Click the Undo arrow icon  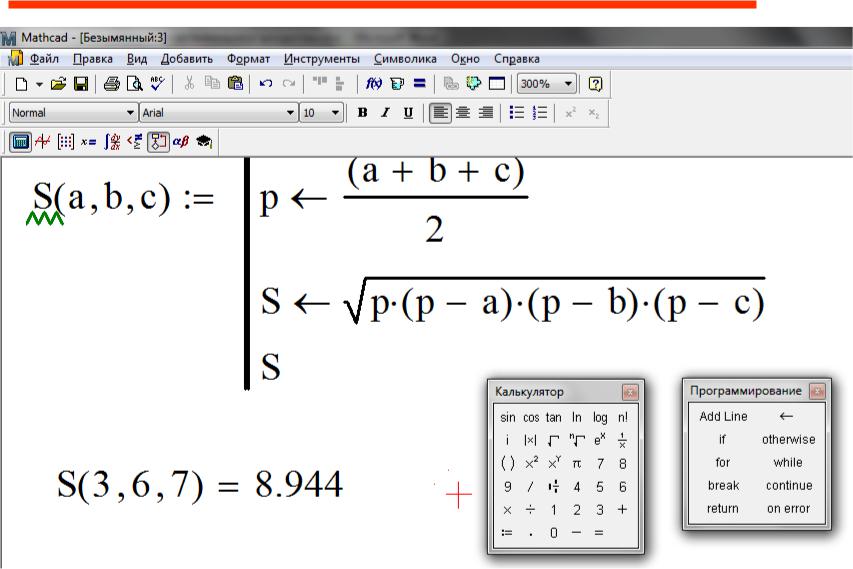click(265, 84)
